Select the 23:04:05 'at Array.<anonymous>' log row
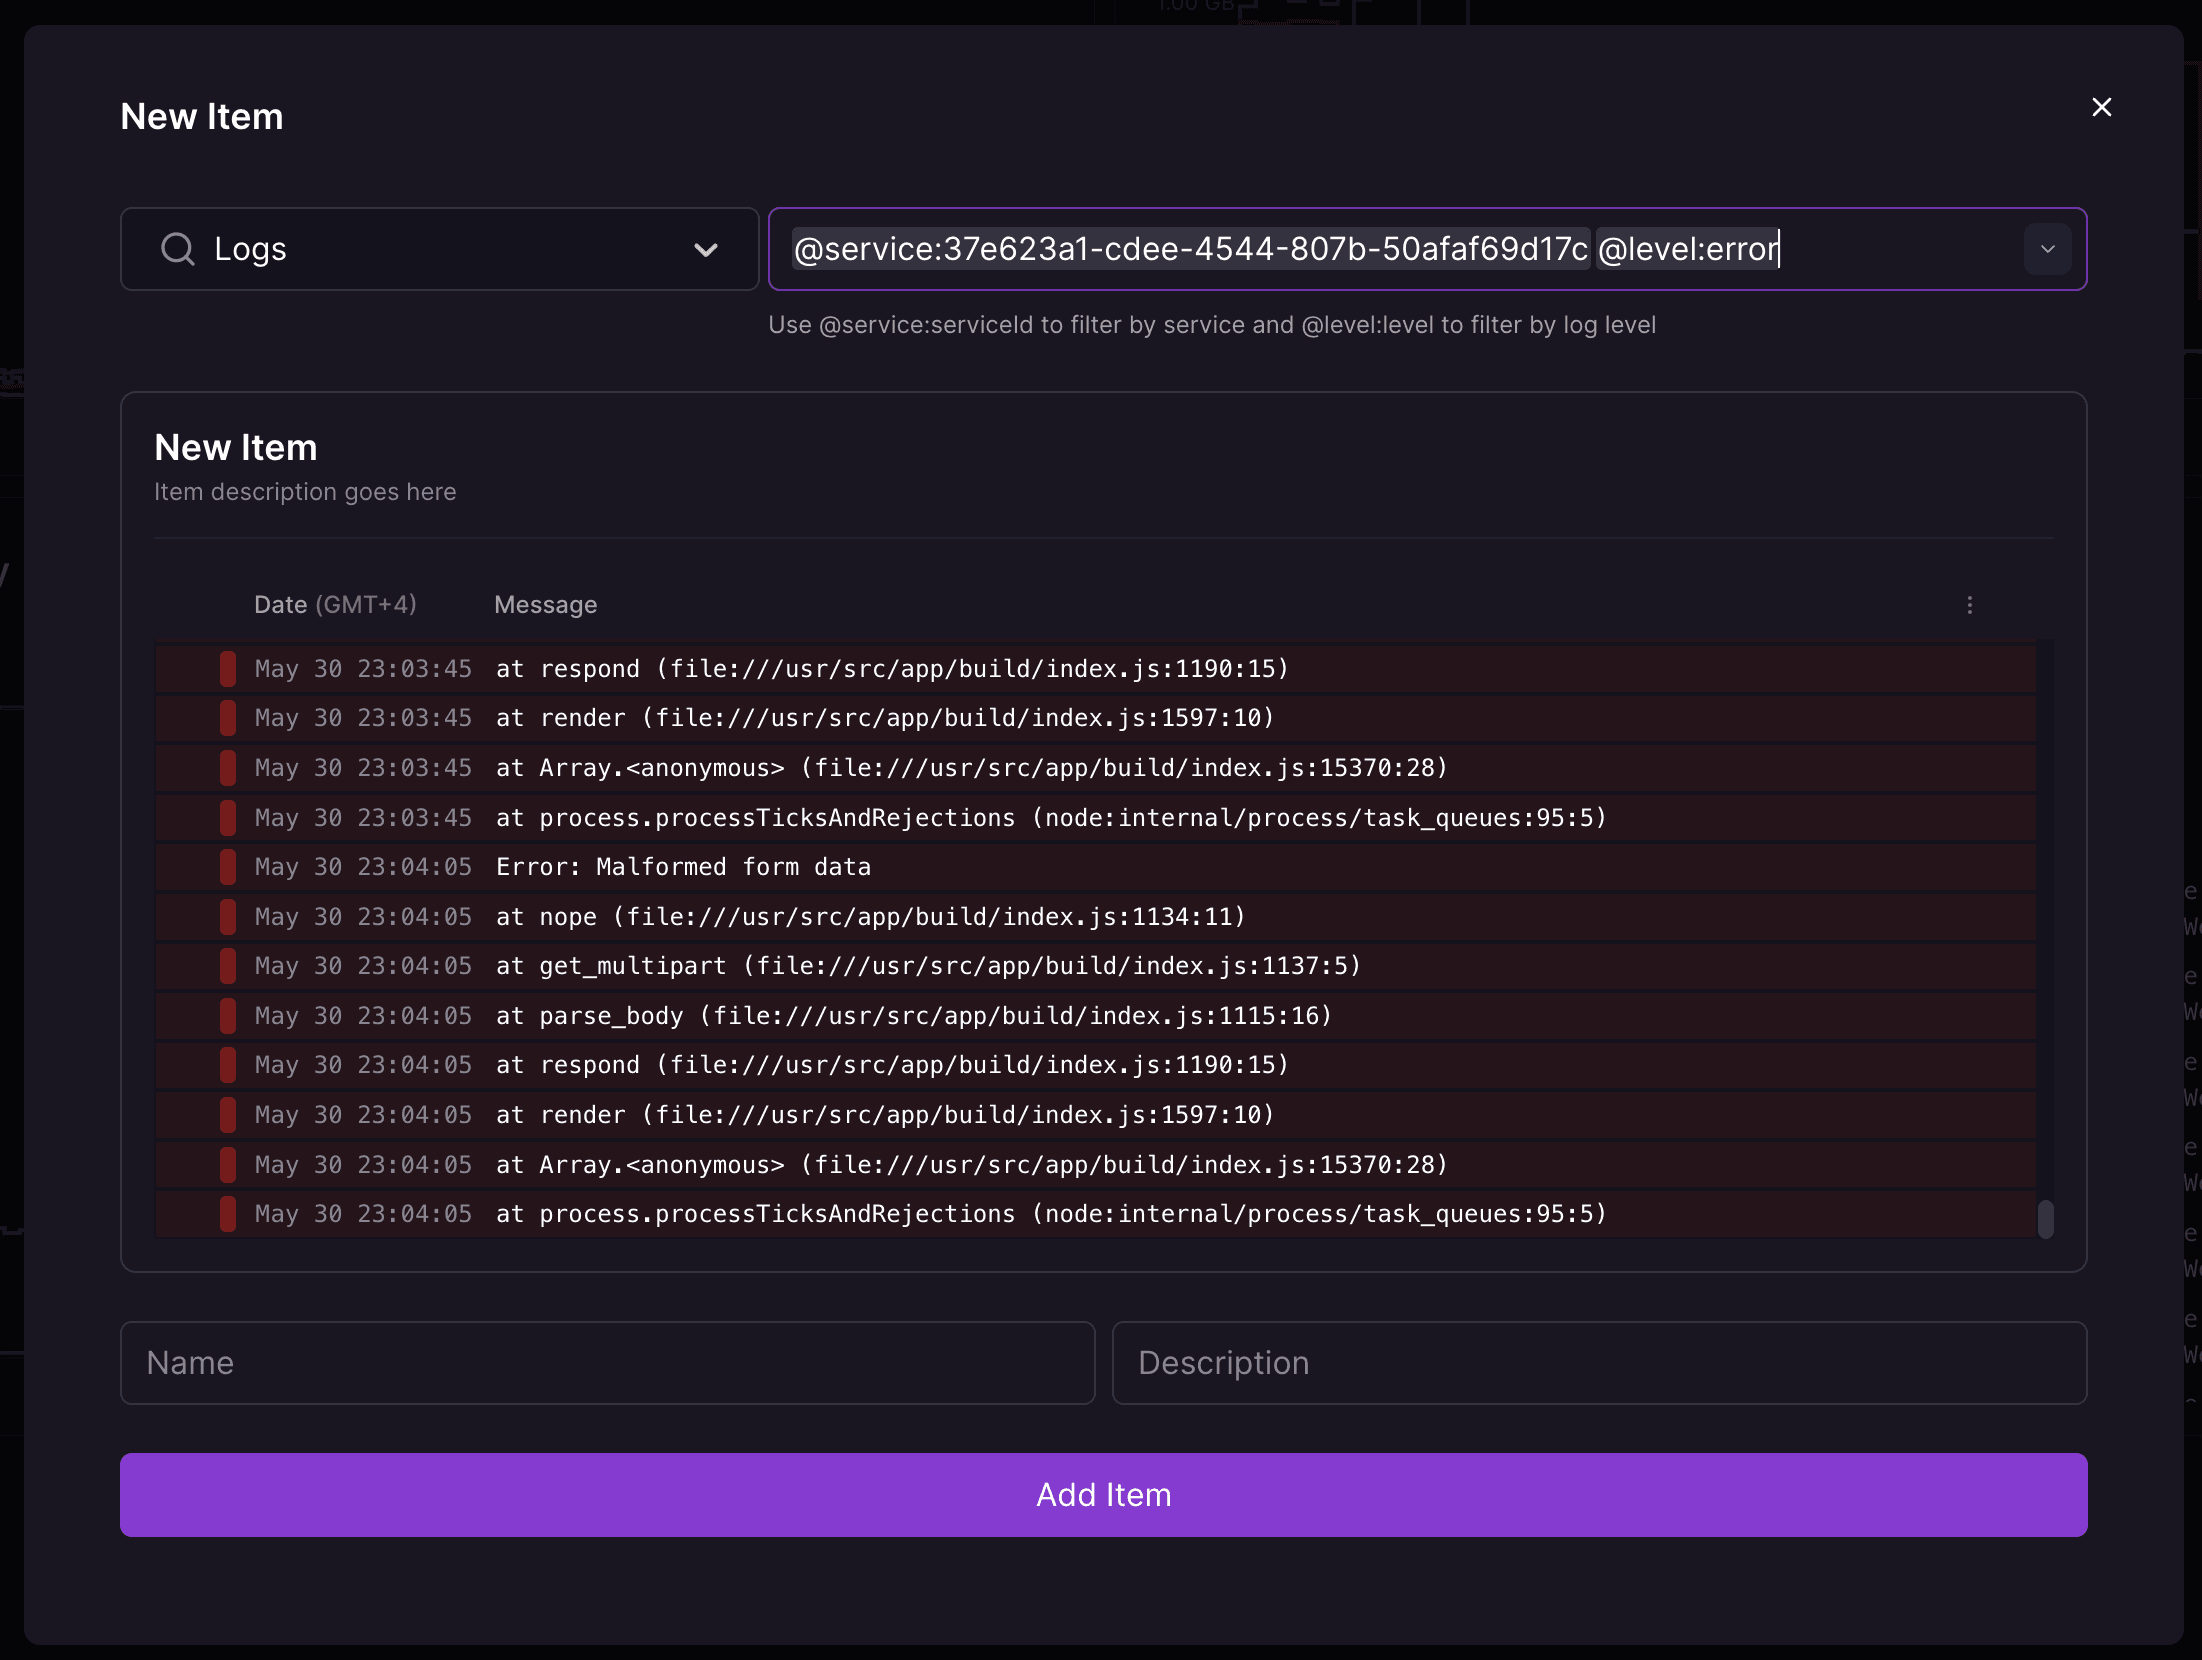Image resolution: width=2202 pixels, height=1660 pixels. click(1095, 1165)
